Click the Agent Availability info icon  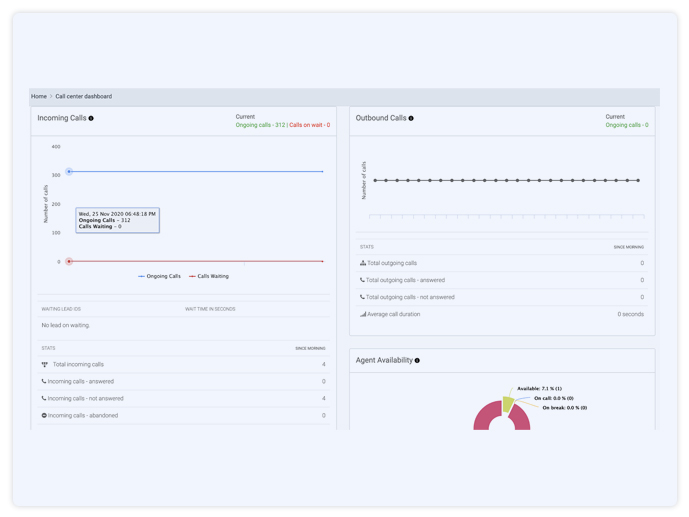click(x=417, y=360)
